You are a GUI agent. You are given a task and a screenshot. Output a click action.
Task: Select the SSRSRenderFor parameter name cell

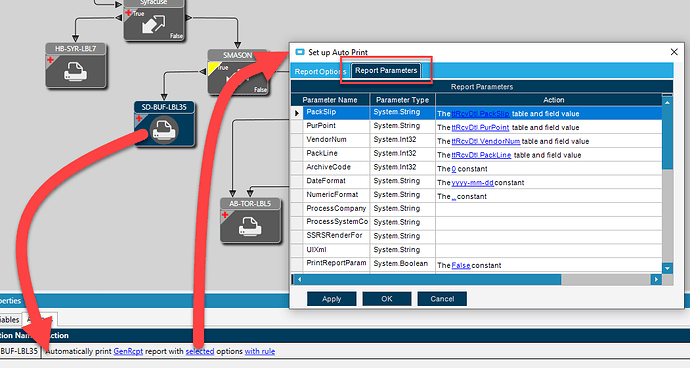(x=336, y=236)
